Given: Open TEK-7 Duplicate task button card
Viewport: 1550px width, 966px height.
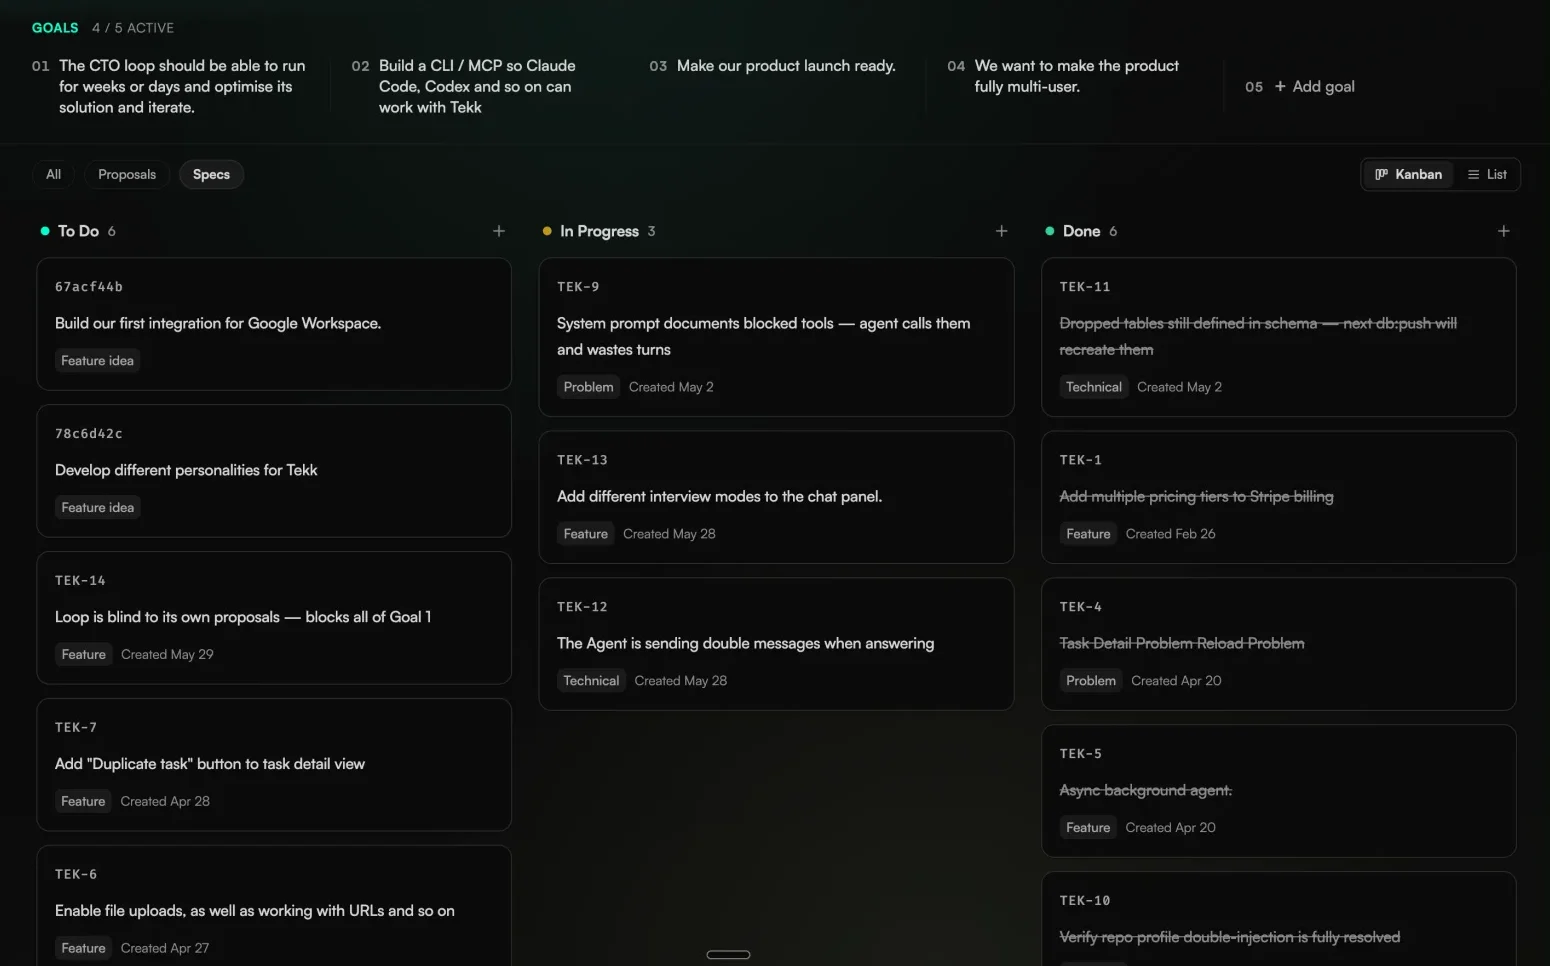Looking at the screenshot, I should [274, 765].
